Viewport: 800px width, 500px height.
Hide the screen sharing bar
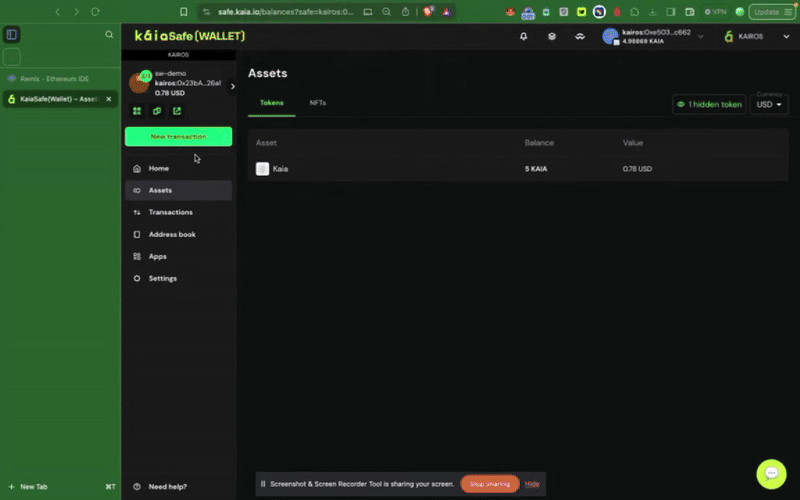tap(532, 484)
